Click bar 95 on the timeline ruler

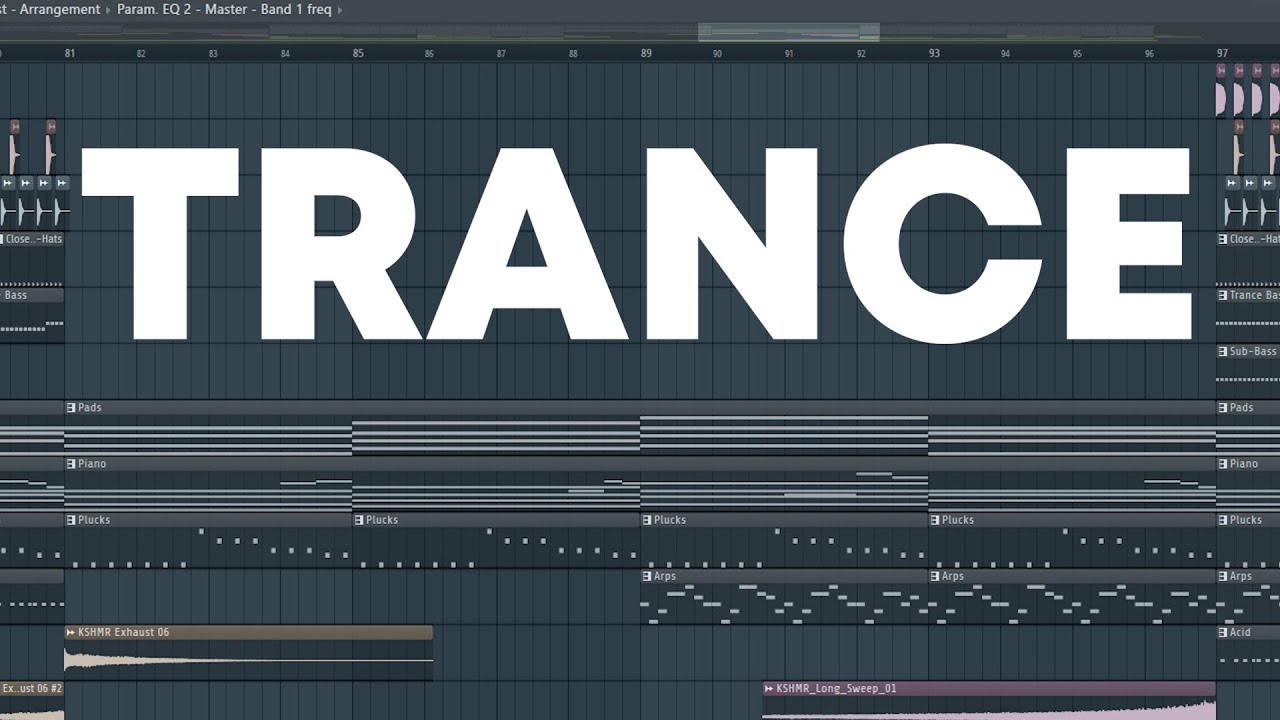click(1077, 53)
